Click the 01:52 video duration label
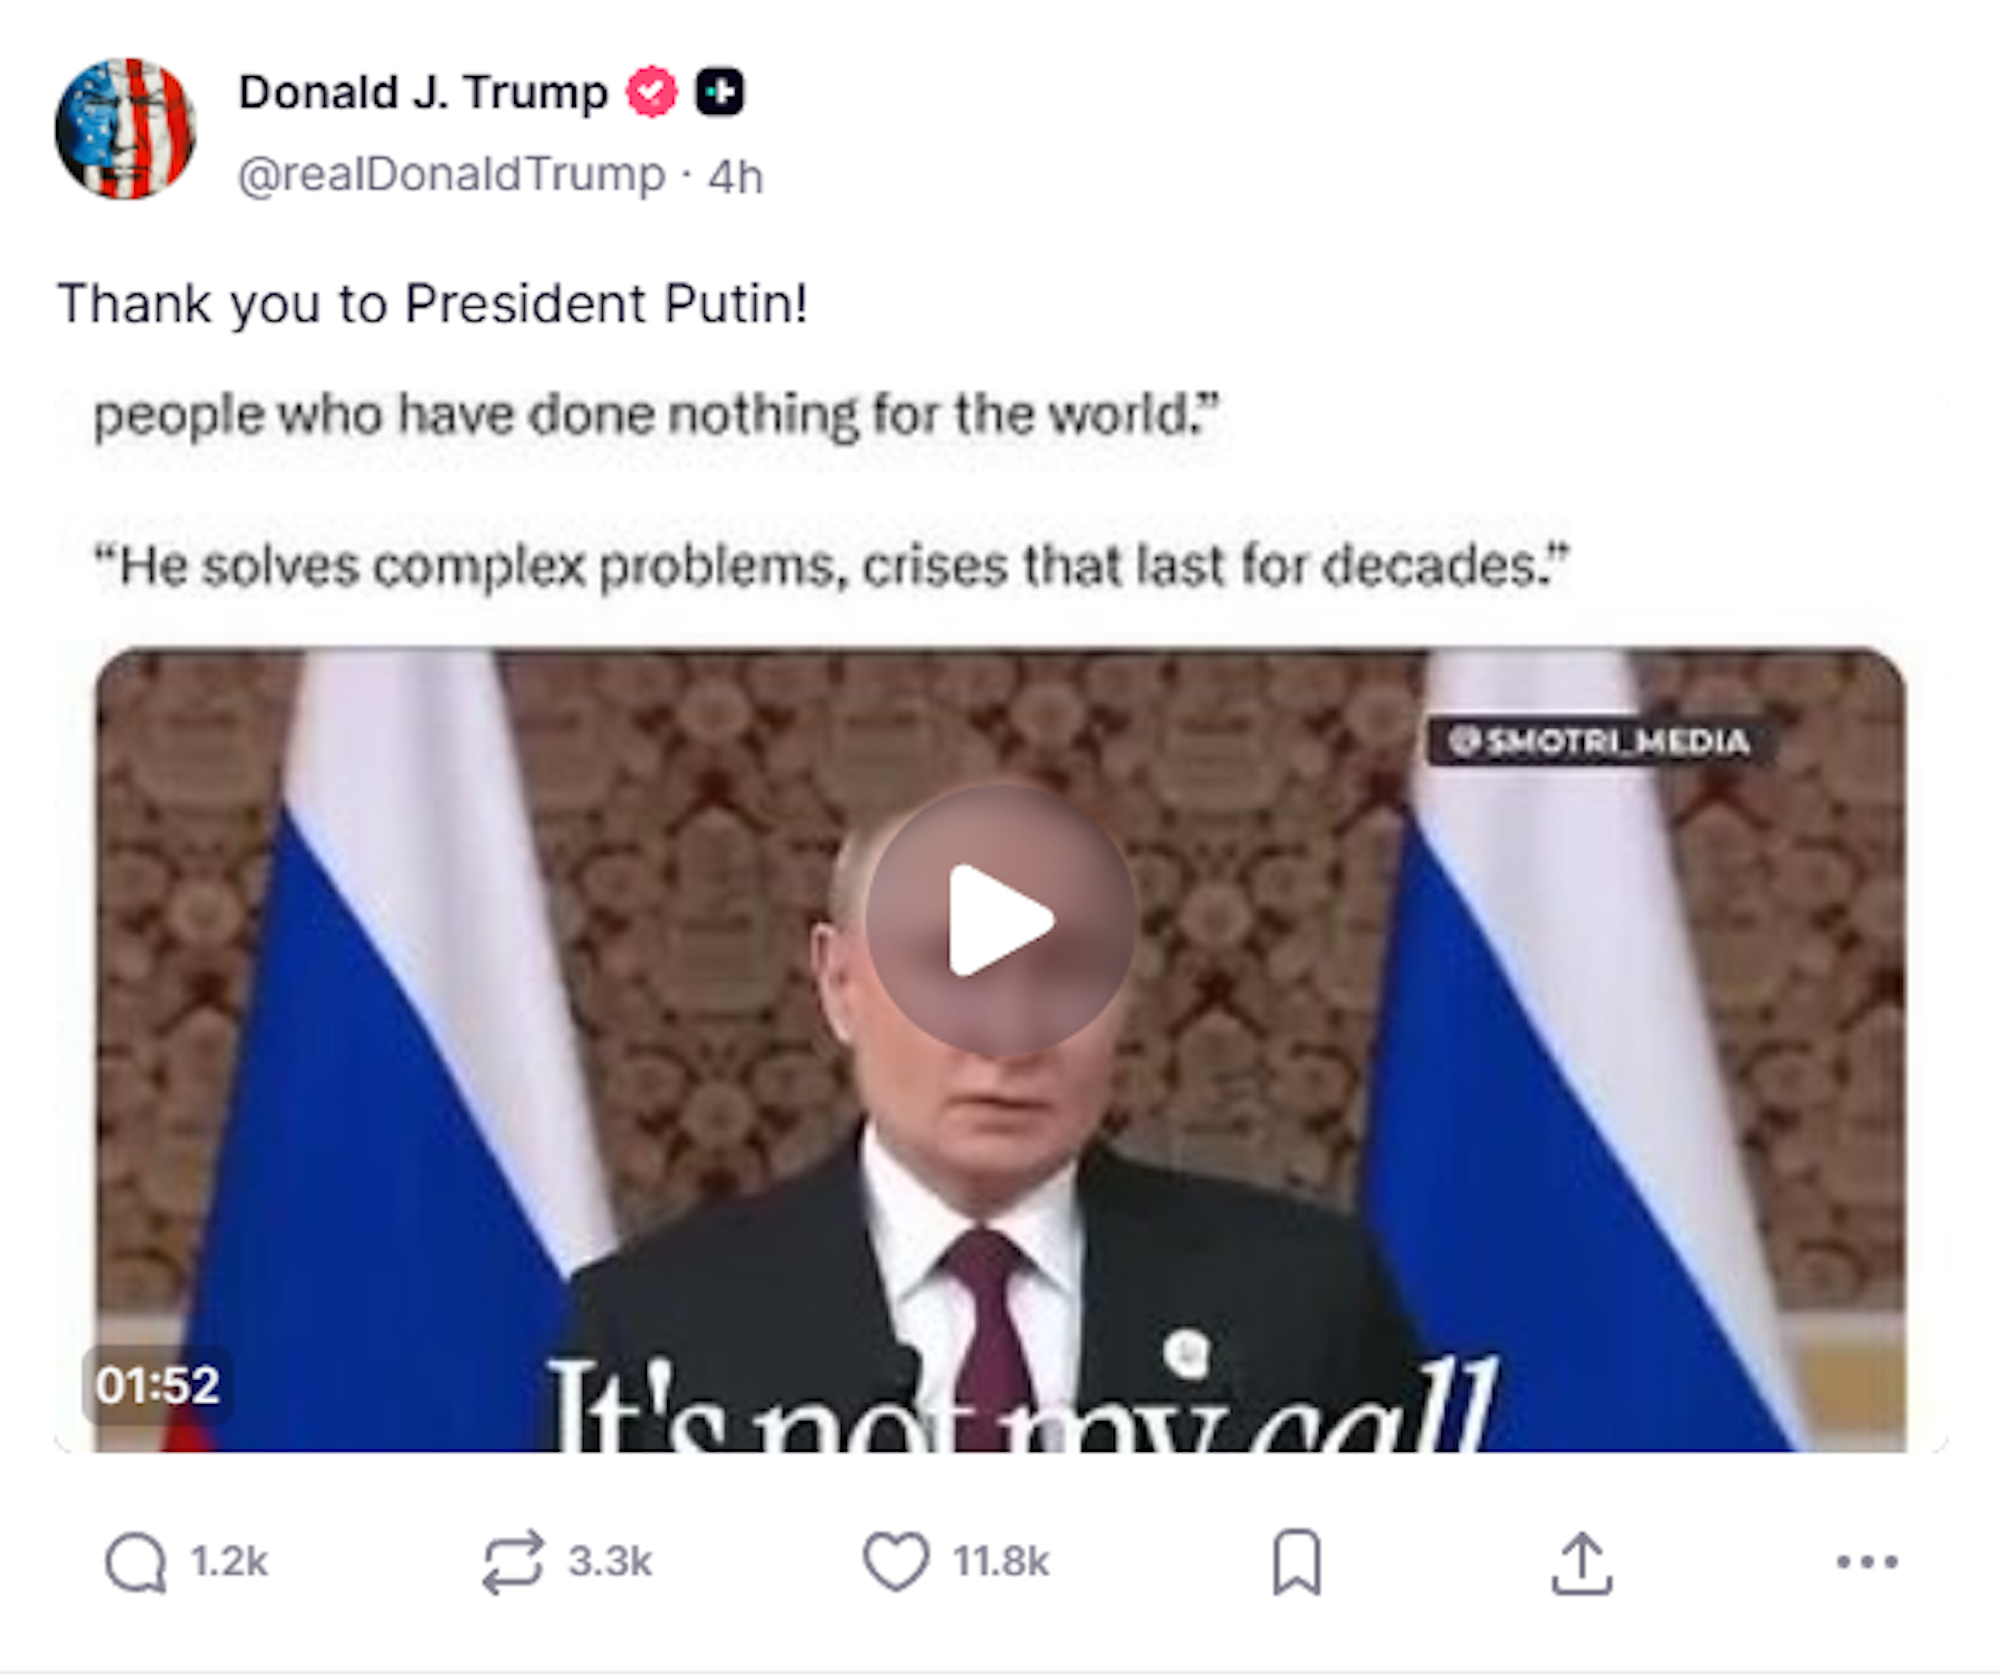 [158, 1386]
